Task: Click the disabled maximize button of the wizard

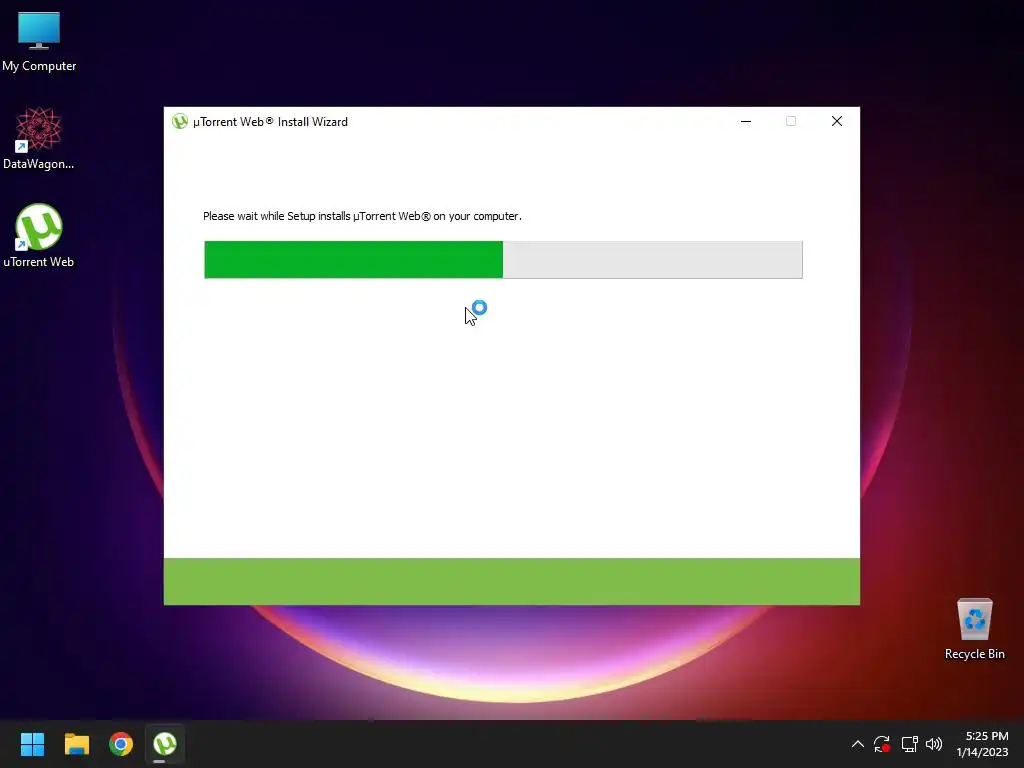Action: pyautogui.click(x=791, y=121)
